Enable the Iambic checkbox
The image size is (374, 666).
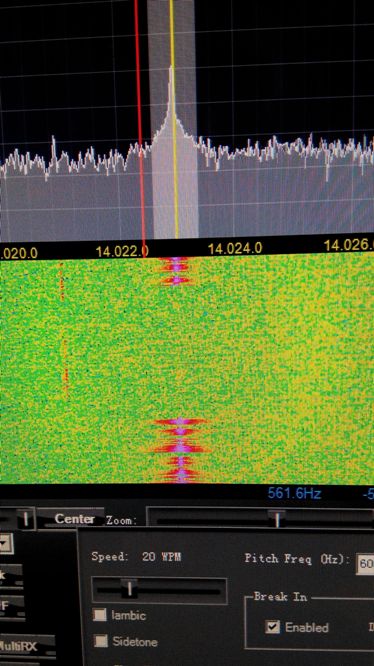pyautogui.click(x=99, y=614)
